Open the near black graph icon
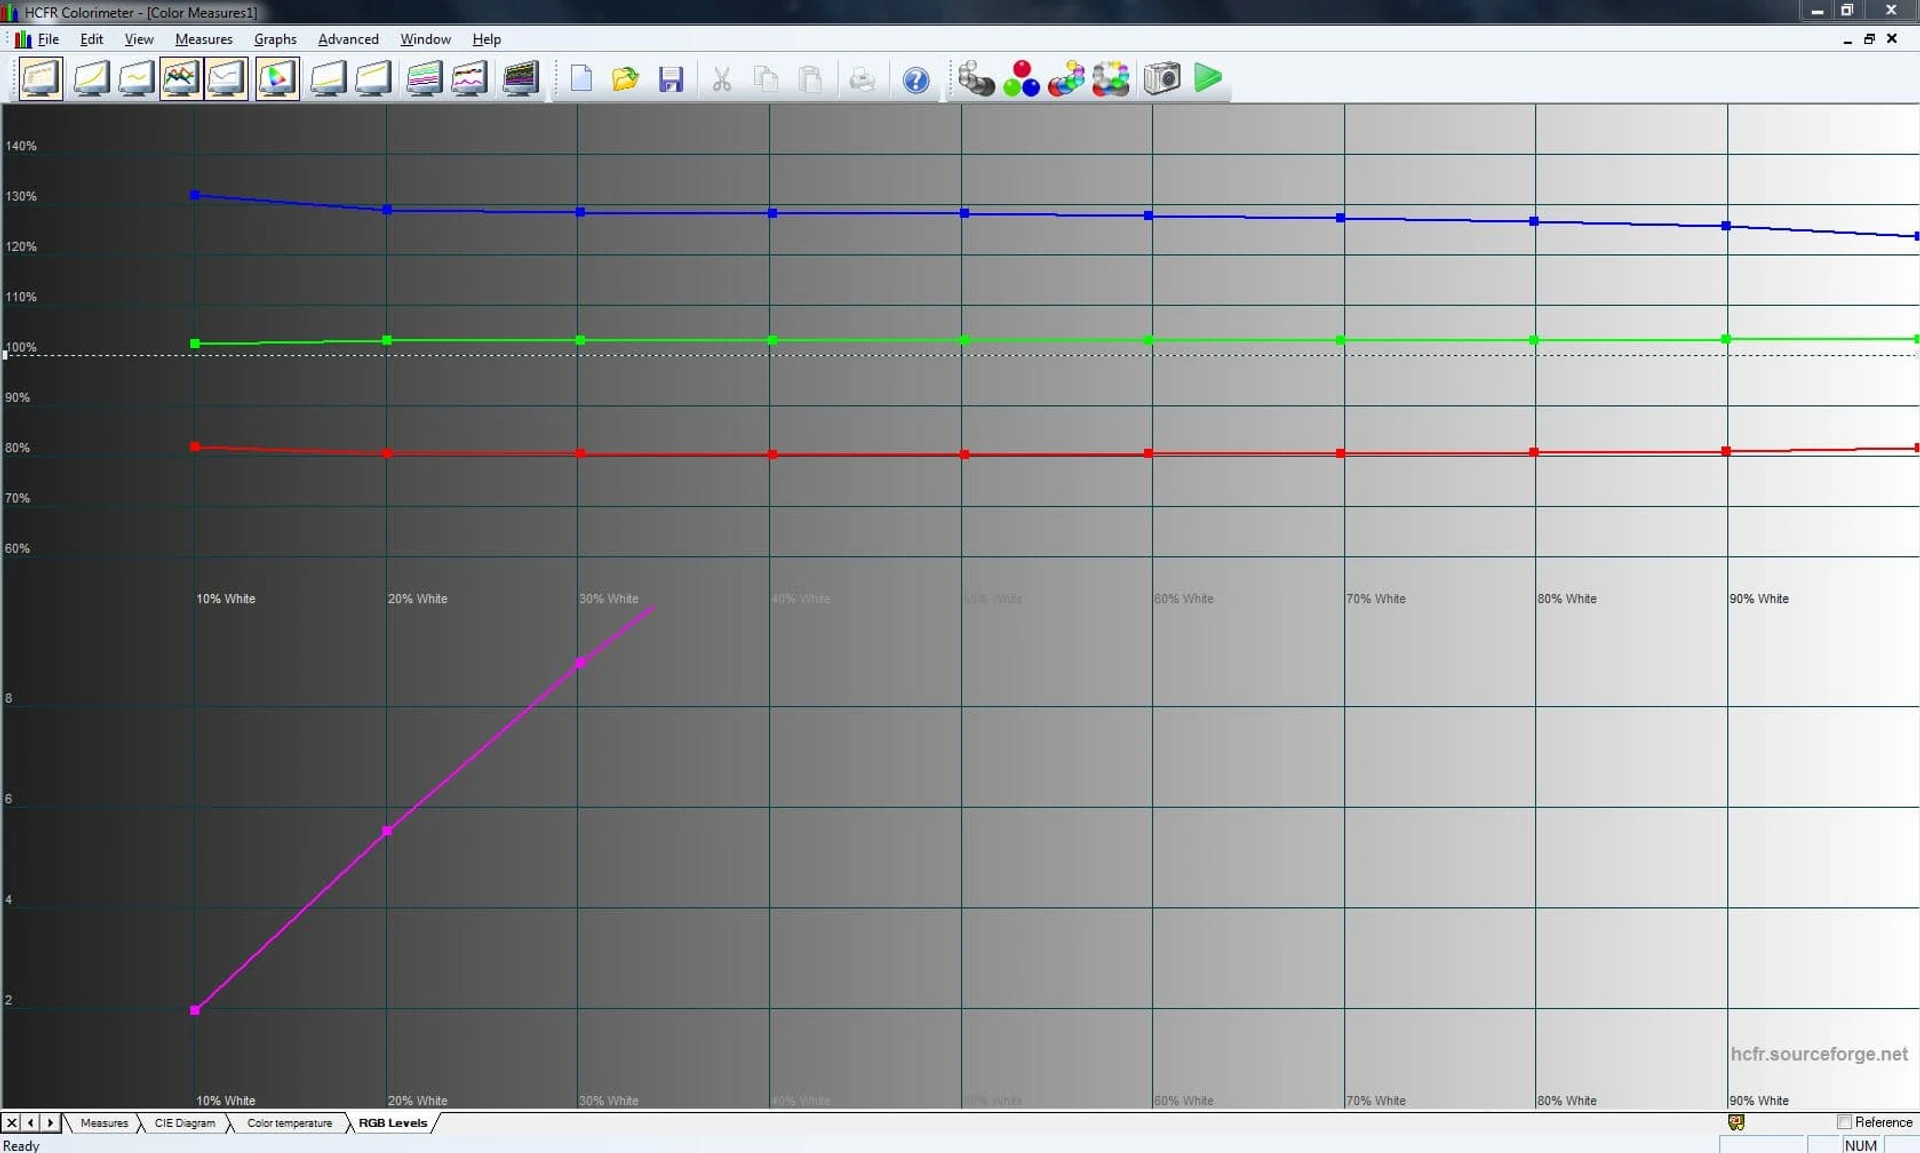Screen dimensions: 1920x1153 coord(328,78)
